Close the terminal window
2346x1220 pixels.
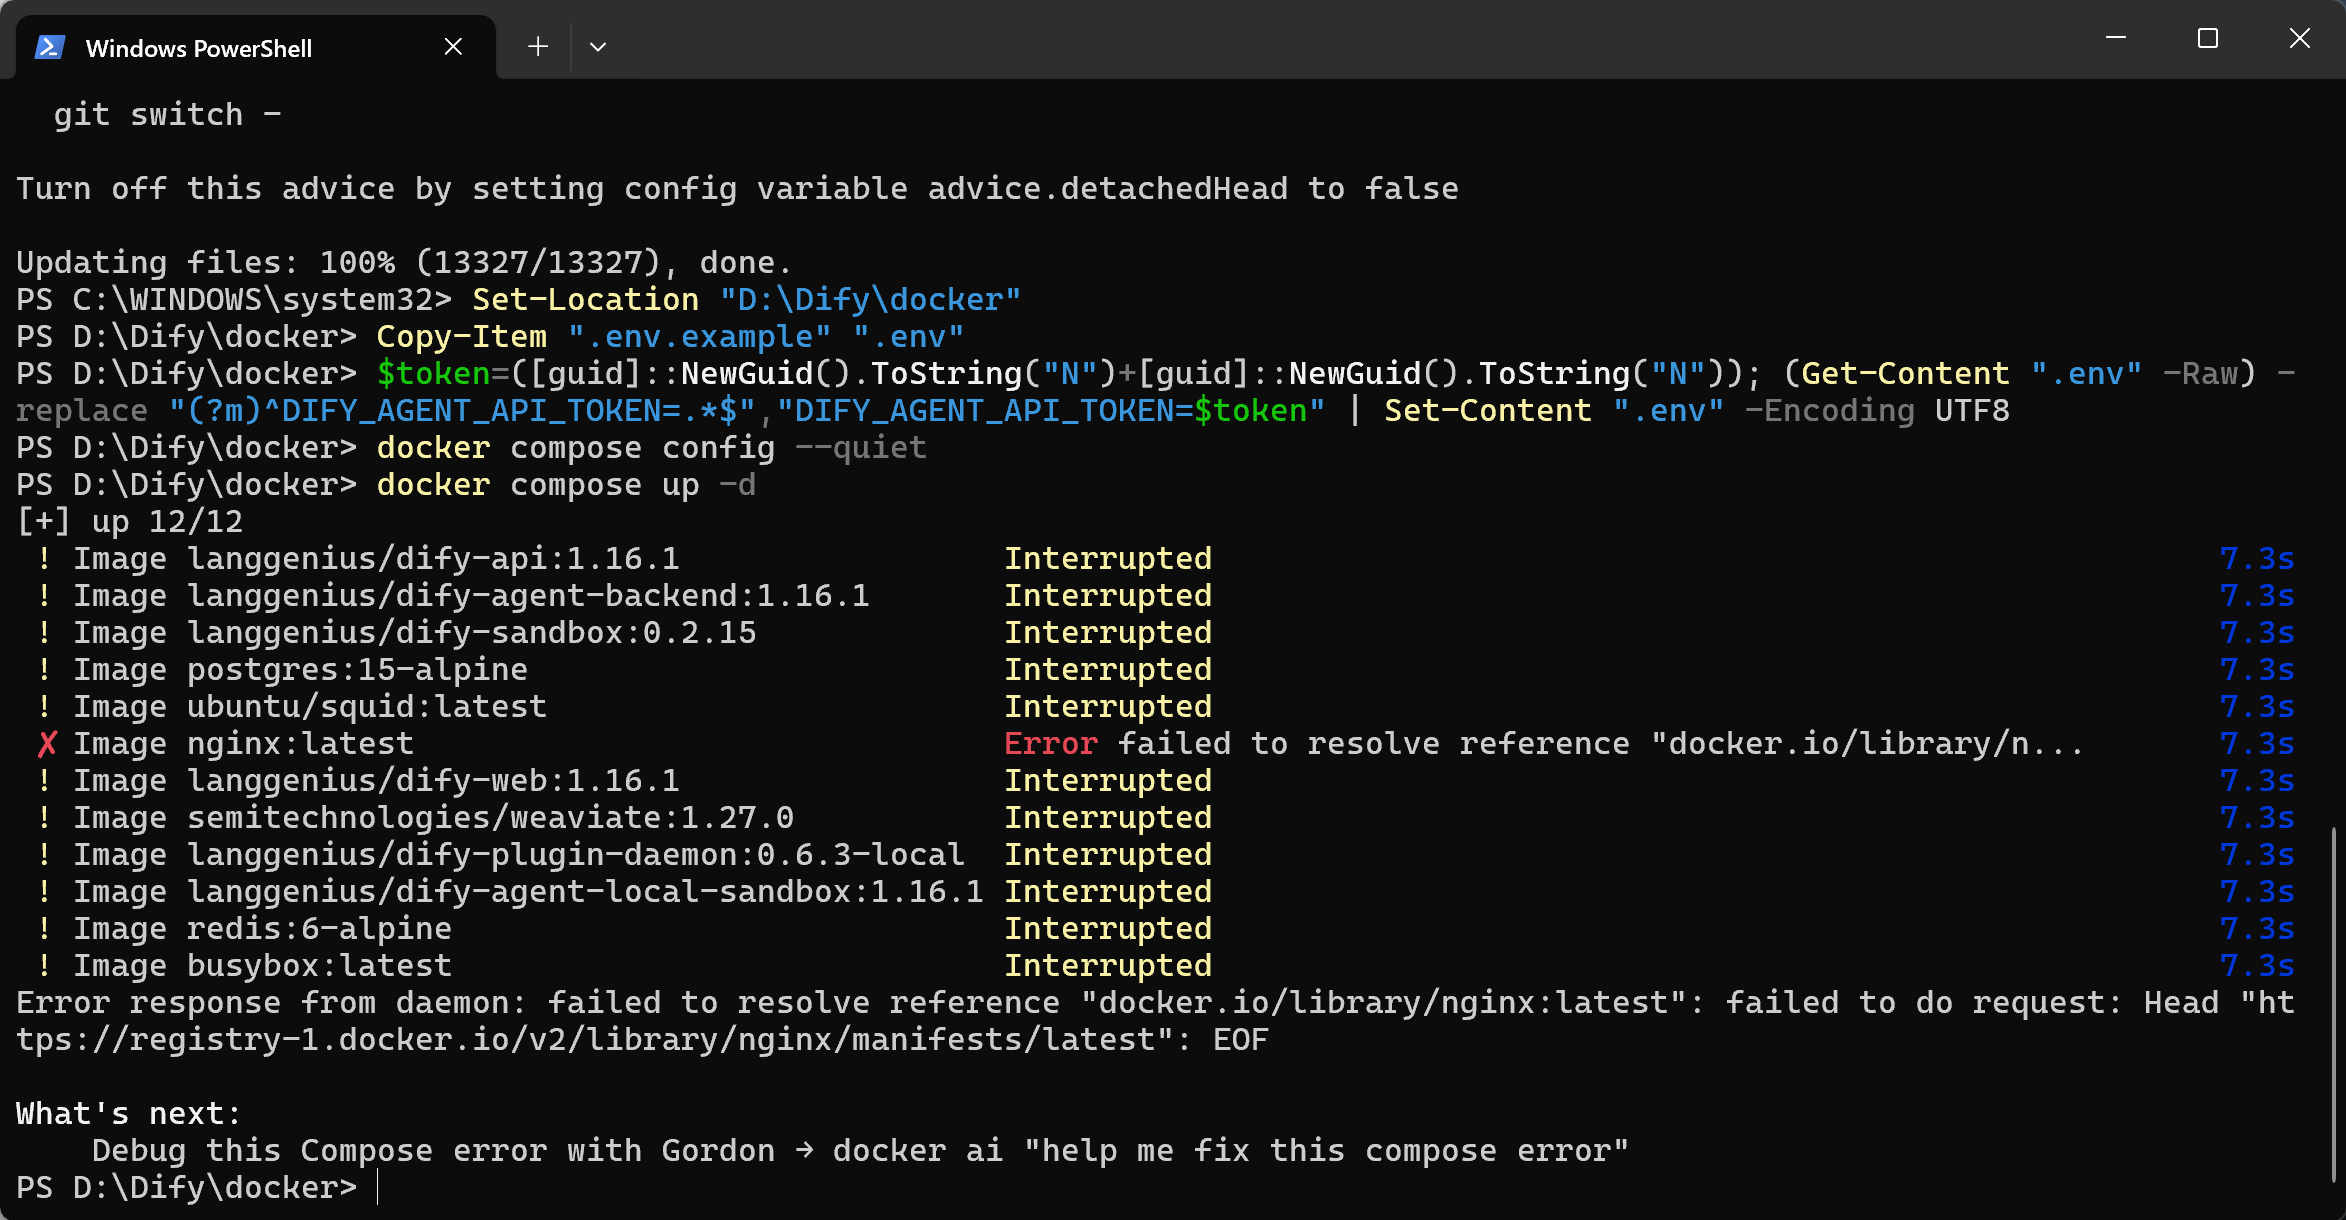tap(2300, 38)
